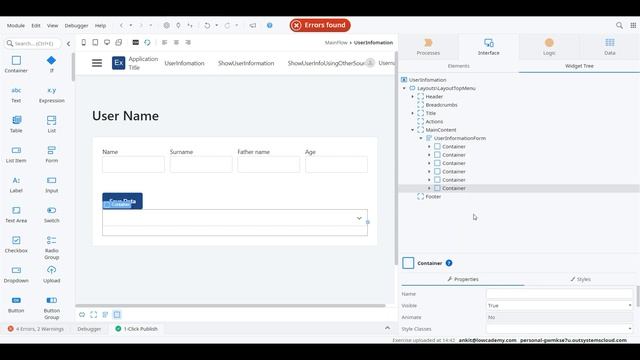This screenshot has height=360, width=640.
Task: Align selected widget right
Action: [x=188, y=42]
